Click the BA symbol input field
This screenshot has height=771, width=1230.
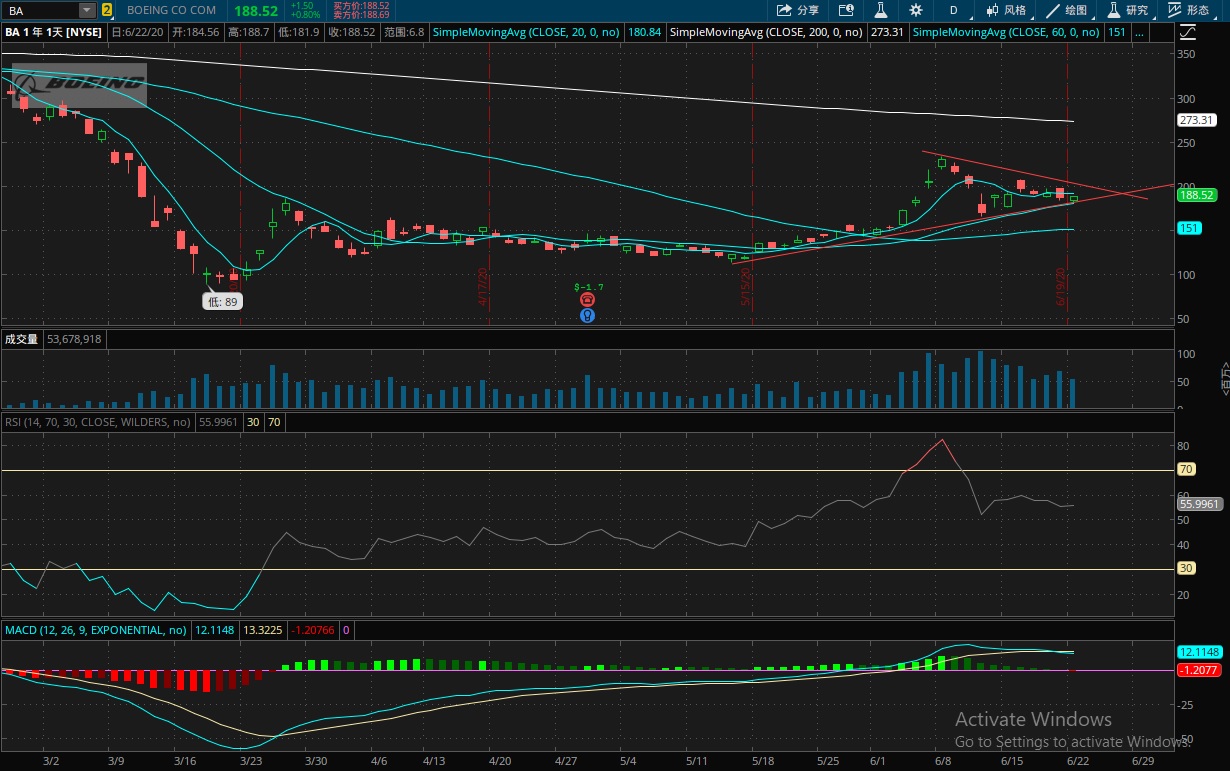(40, 10)
